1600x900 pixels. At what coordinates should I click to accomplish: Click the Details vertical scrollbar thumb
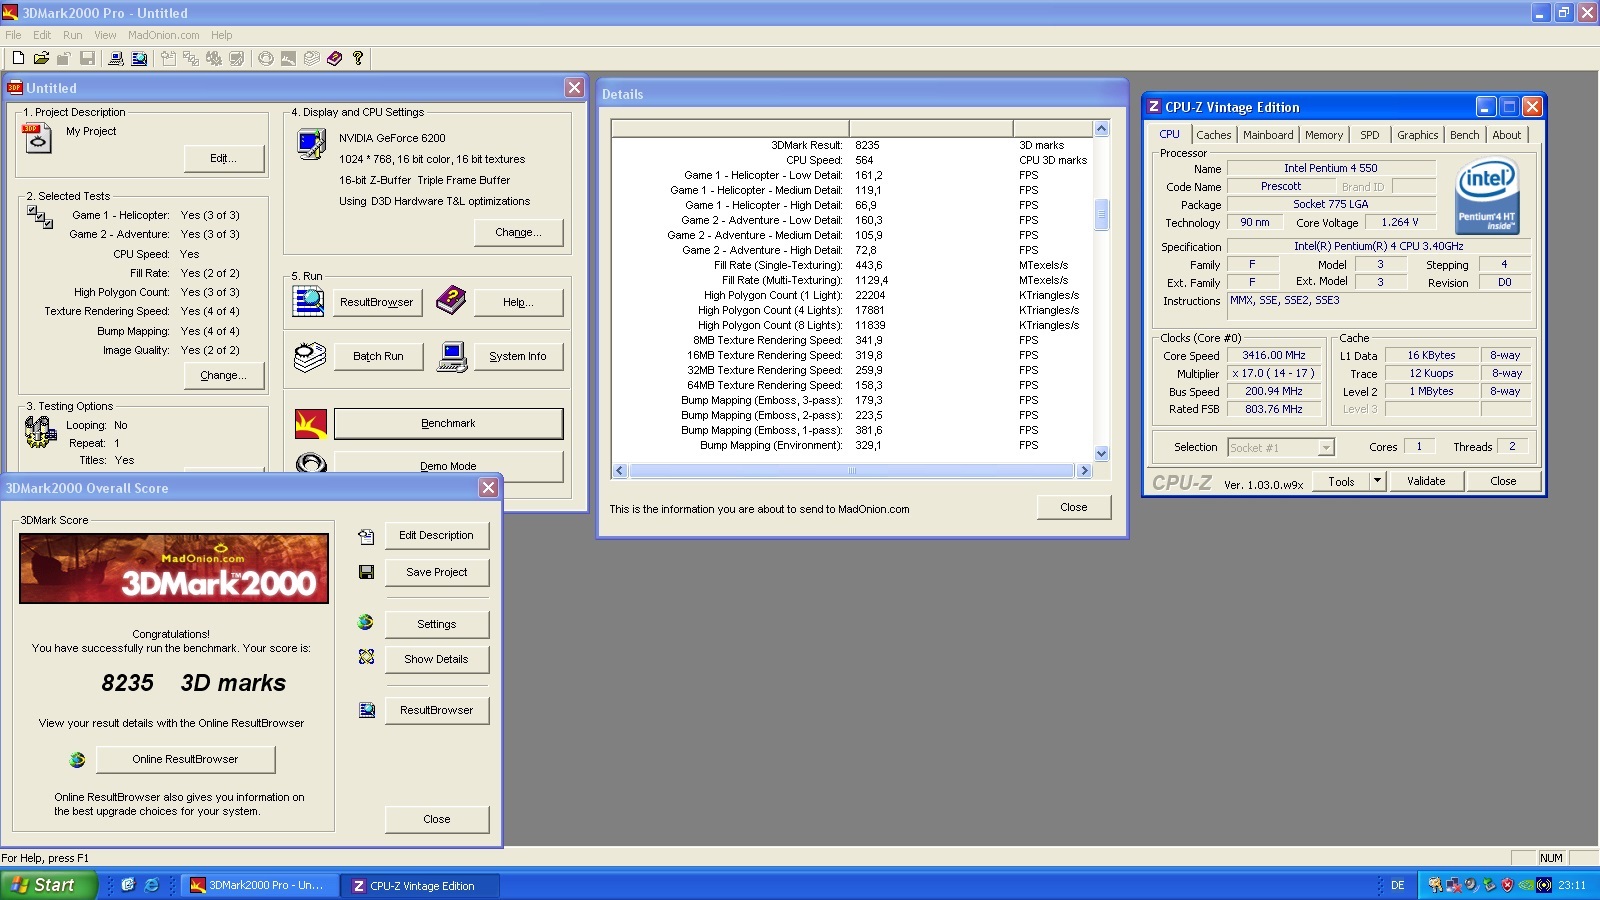(1101, 215)
